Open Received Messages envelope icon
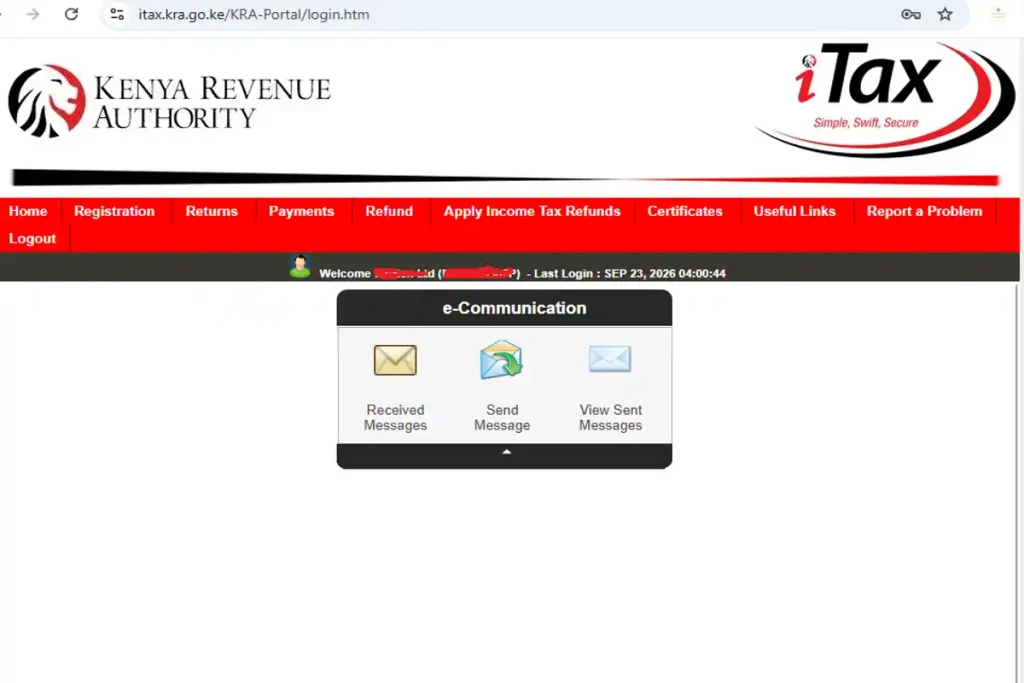The width and height of the screenshot is (1024, 683). (395, 360)
